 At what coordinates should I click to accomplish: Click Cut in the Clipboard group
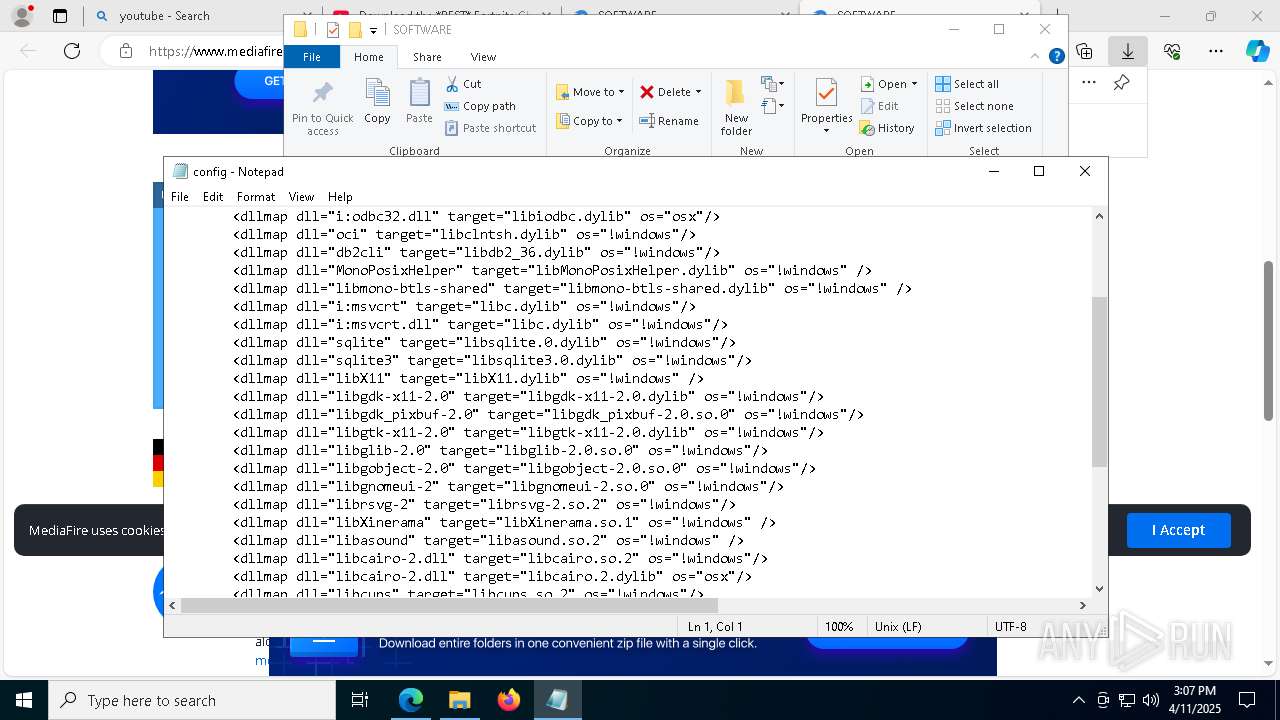[463, 84]
